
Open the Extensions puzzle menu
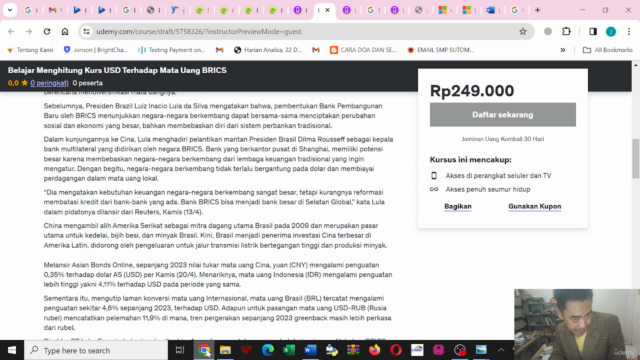567,31
